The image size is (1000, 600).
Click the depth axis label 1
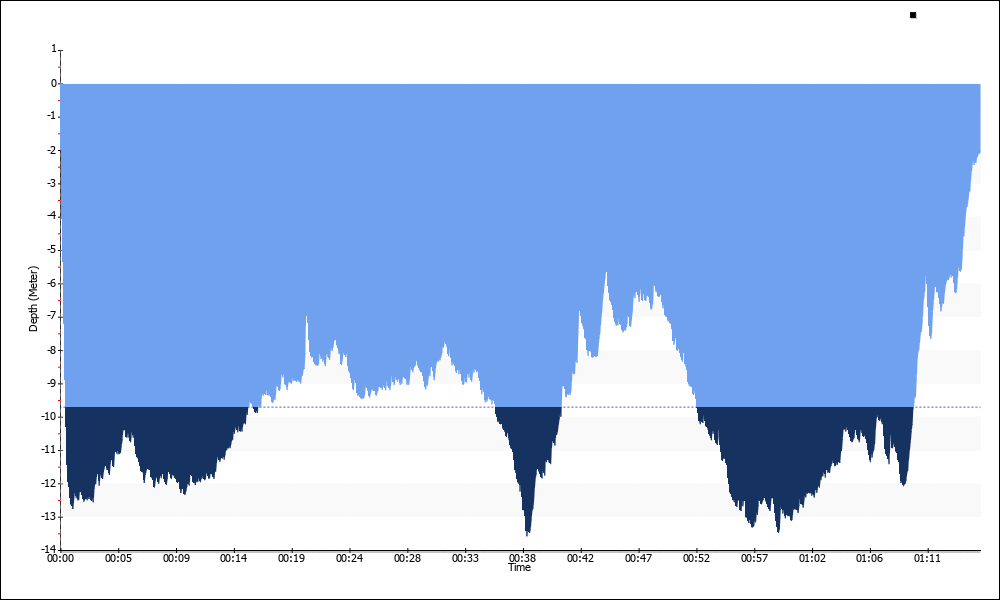[54, 49]
